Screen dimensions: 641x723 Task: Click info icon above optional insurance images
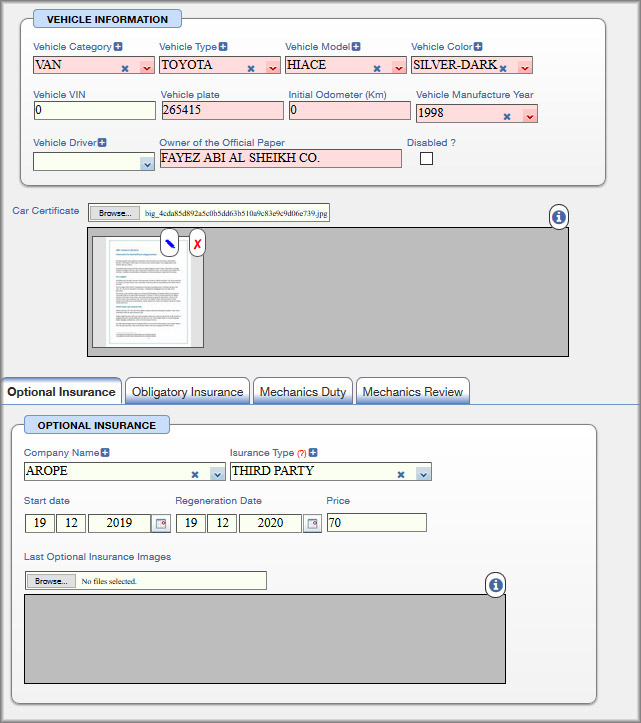[496, 586]
